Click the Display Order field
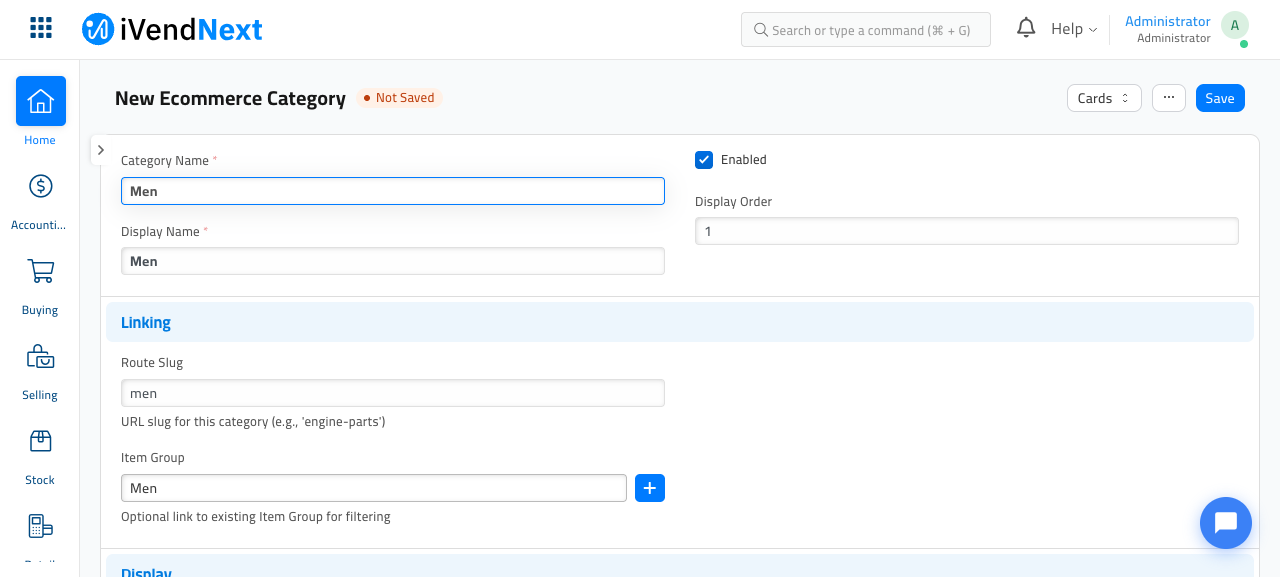This screenshot has width=1280, height=577. click(x=967, y=231)
